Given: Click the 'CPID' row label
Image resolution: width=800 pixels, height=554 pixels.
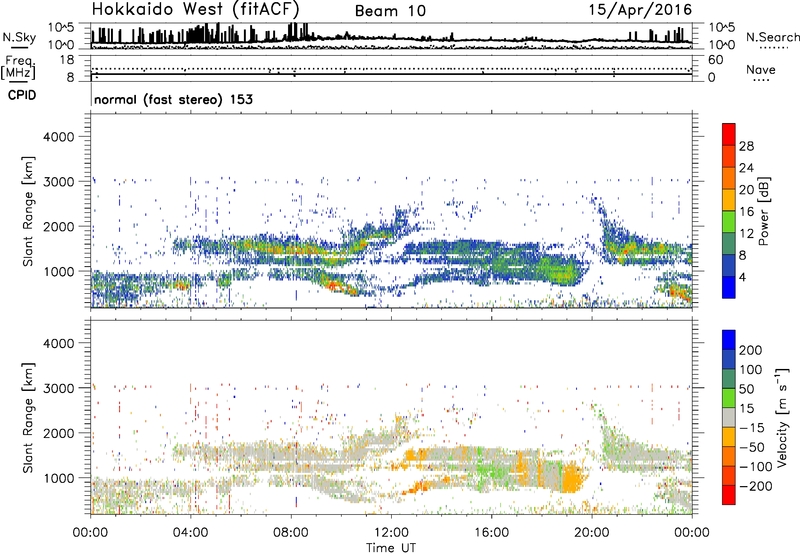Looking at the screenshot, I should point(22,95).
